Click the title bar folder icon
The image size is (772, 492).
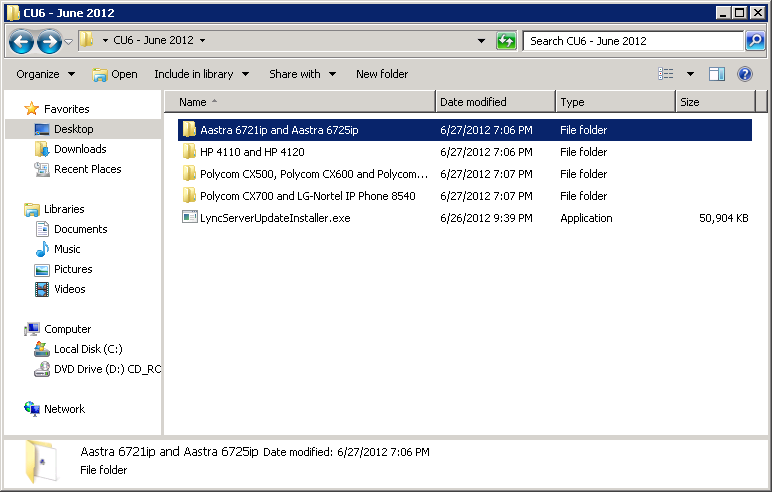coord(13,13)
